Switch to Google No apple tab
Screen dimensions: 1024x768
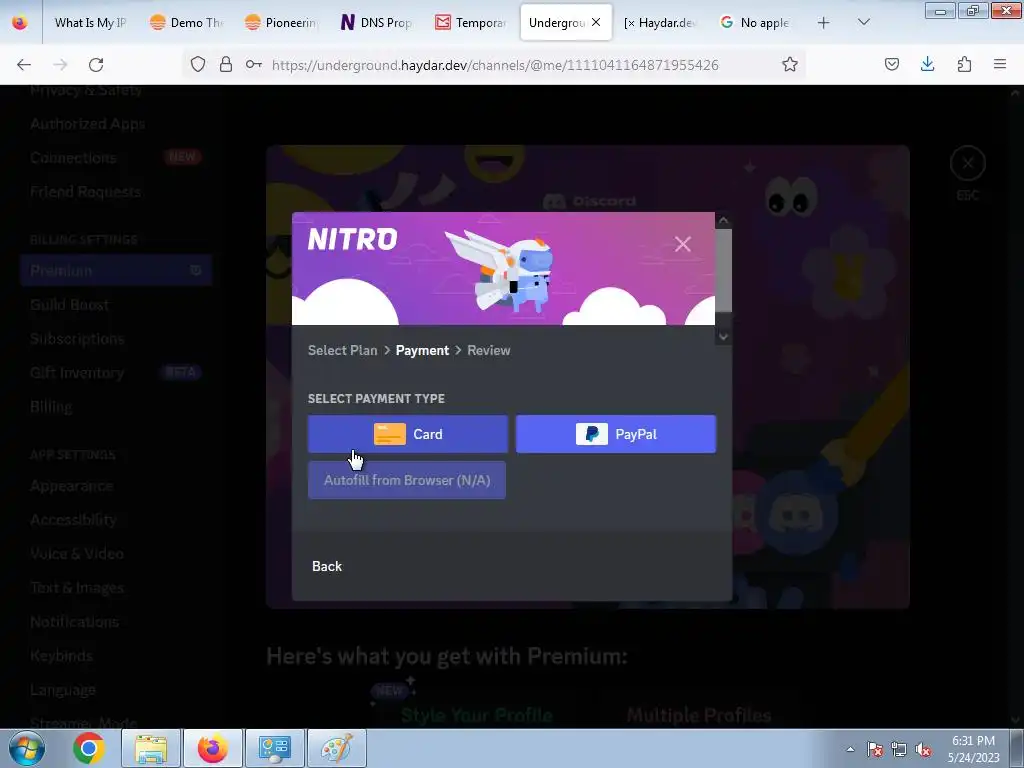point(755,23)
